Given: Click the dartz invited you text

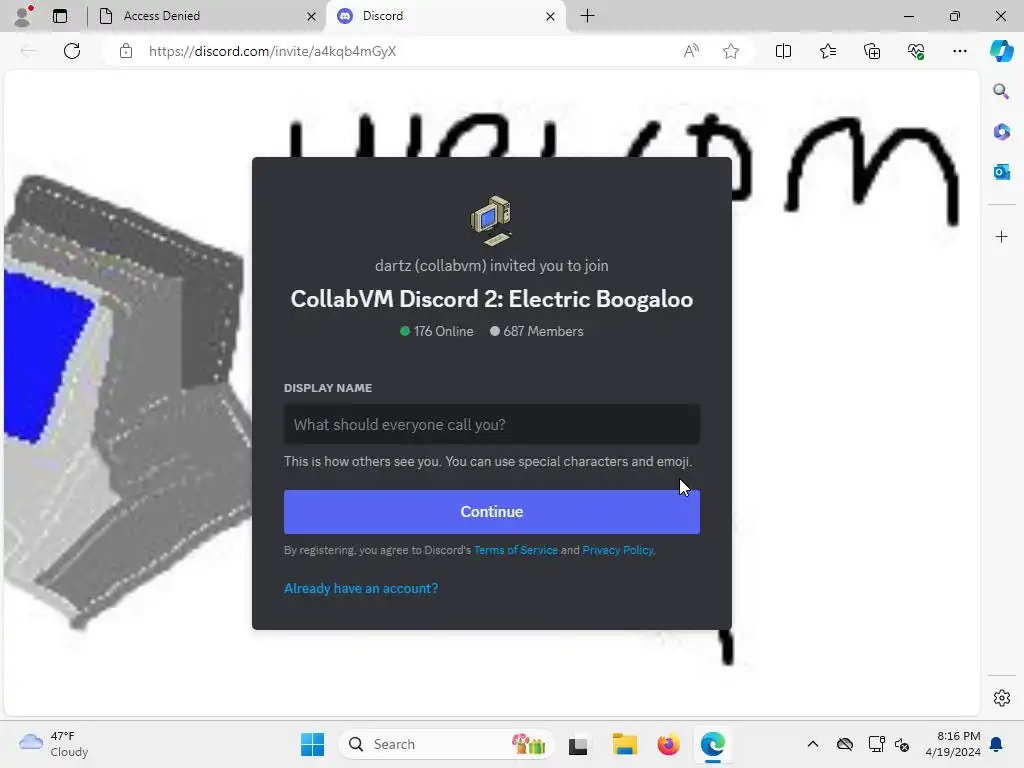Looking at the screenshot, I should tap(492, 266).
